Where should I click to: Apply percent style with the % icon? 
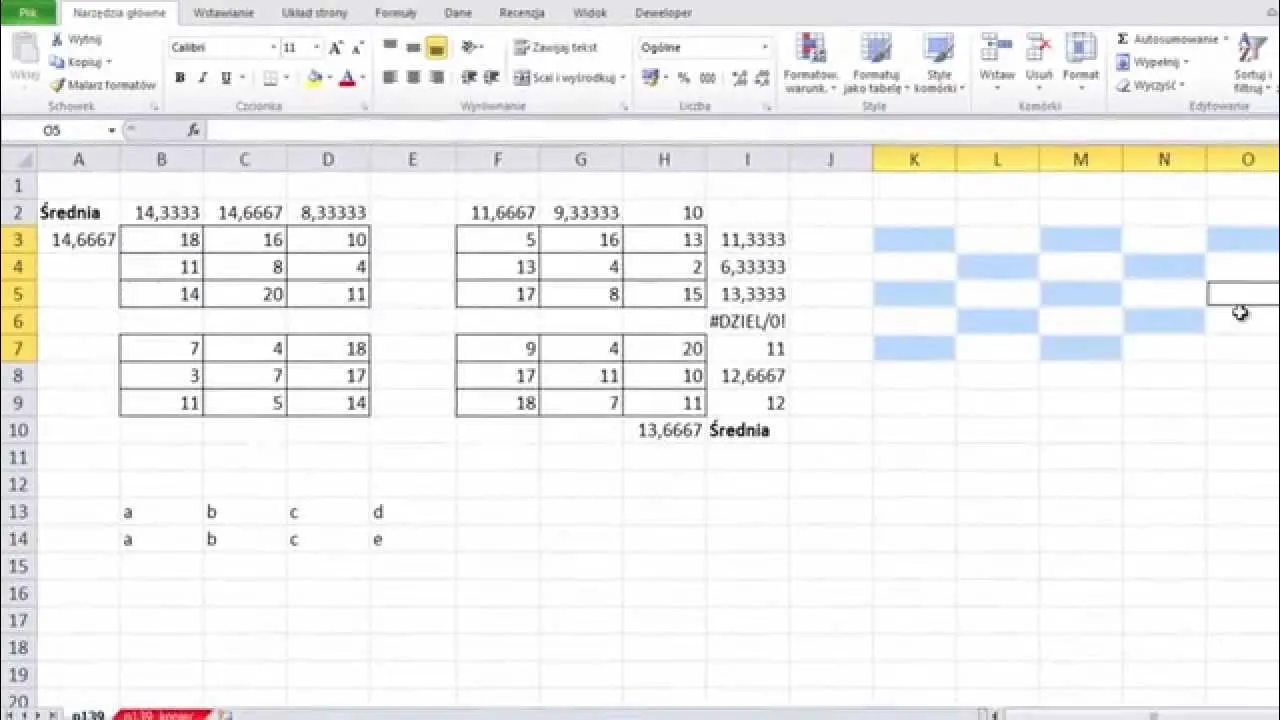[684, 78]
